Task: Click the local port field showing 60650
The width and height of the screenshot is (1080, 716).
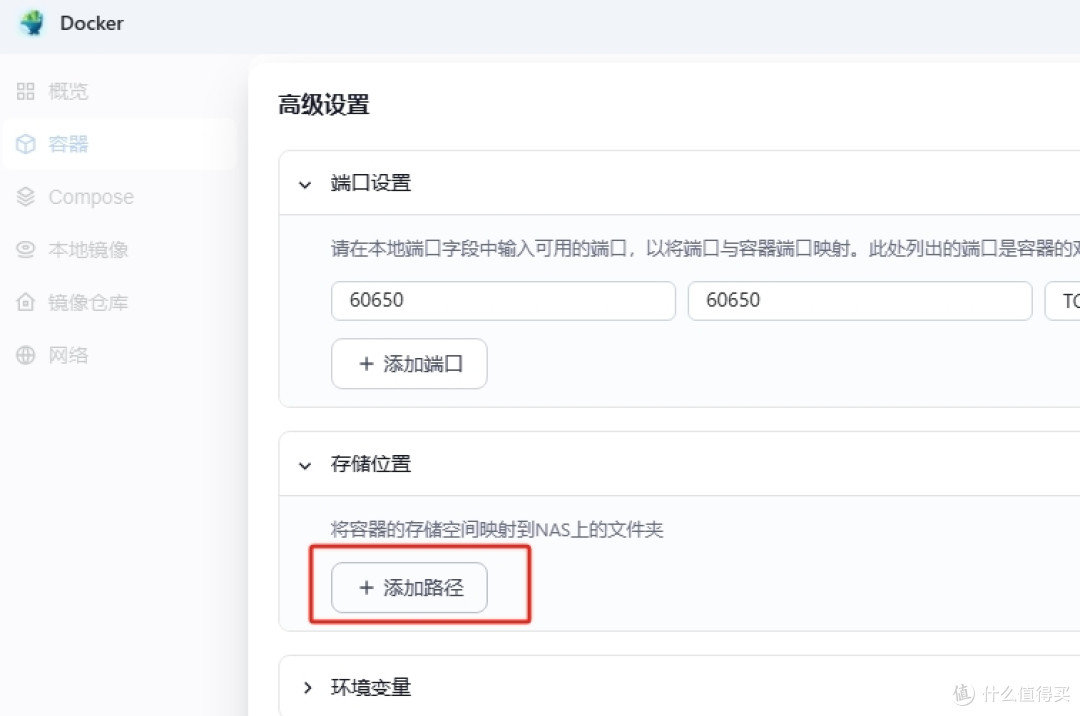Action: pyautogui.click(x=502, y=300)
